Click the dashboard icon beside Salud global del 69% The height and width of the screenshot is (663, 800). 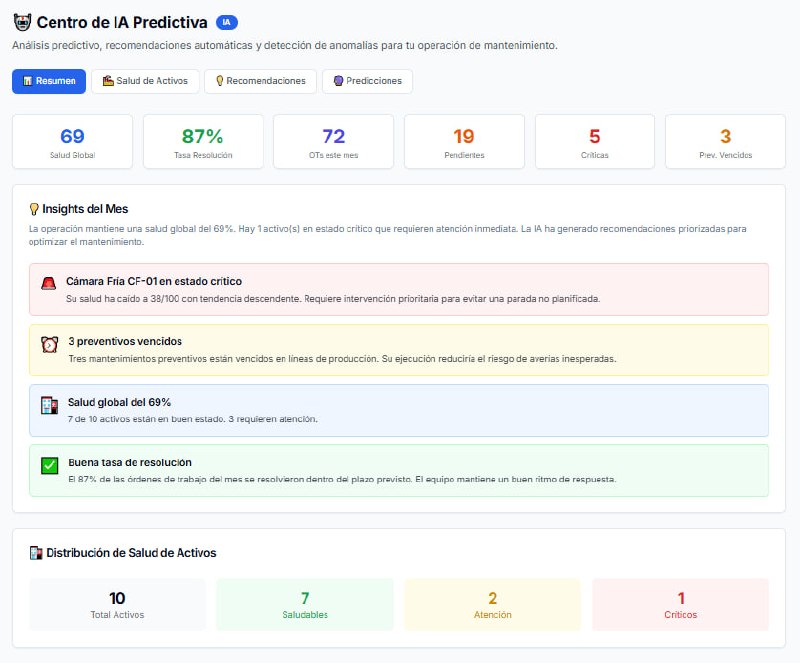pos(49,405)
